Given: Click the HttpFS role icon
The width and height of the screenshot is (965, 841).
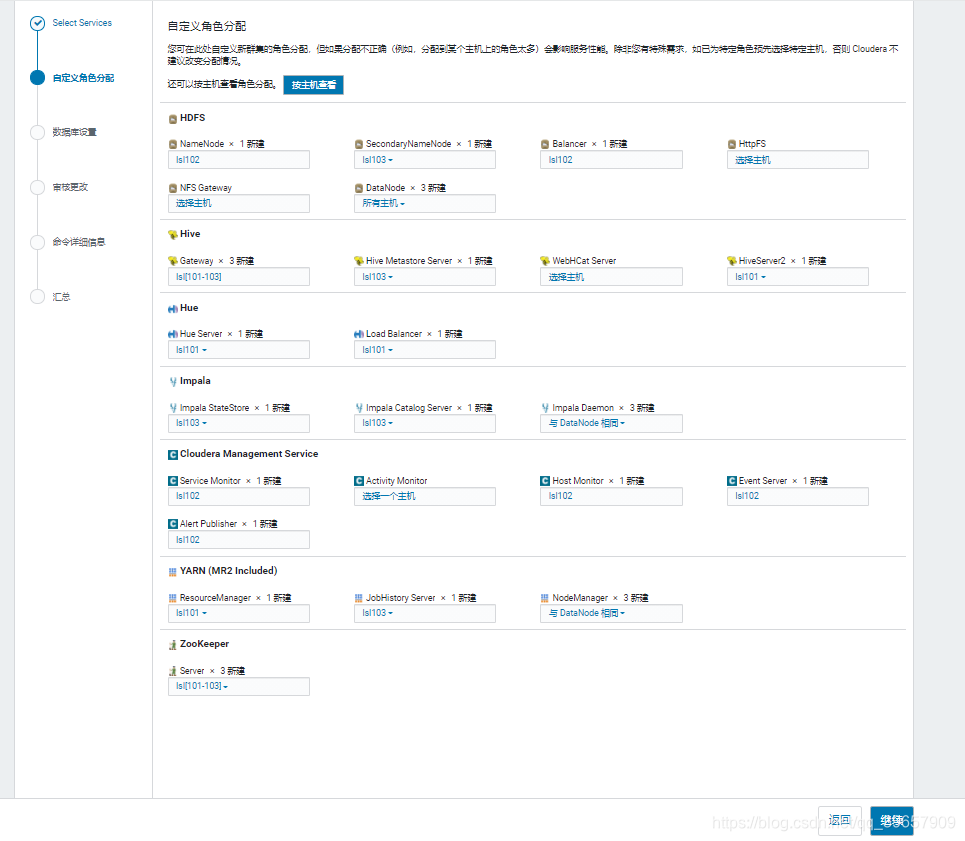Looking at the screenshot, I should (732, 144).
